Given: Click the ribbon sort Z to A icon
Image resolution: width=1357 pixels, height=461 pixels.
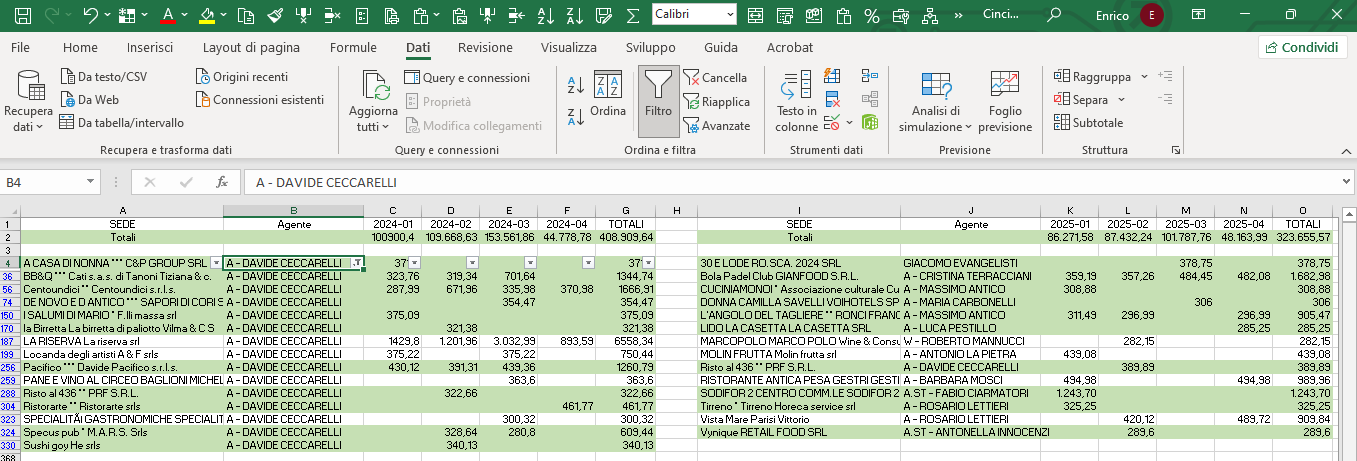Looking at the screenshot, I should click(x=576, y=116).
